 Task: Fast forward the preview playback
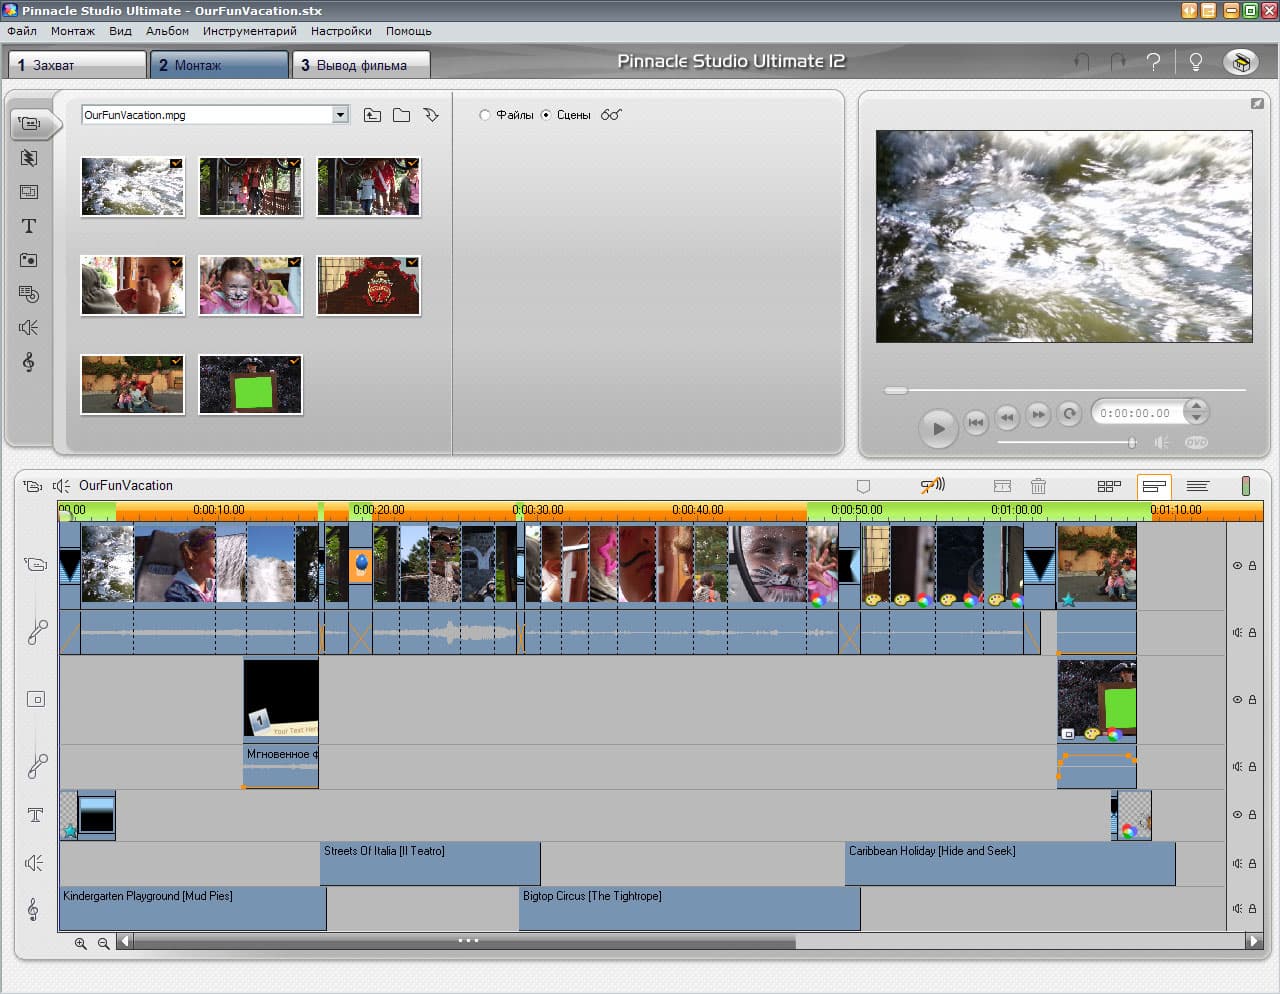[x=1038, y=413]
